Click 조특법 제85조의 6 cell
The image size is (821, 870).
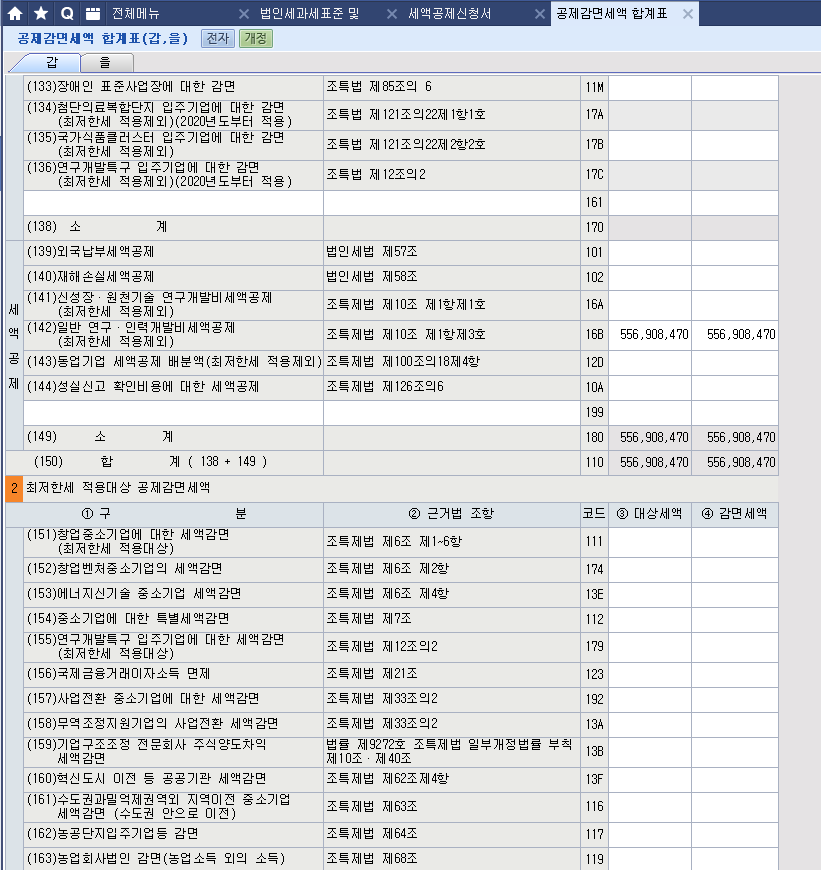(452, 87)
